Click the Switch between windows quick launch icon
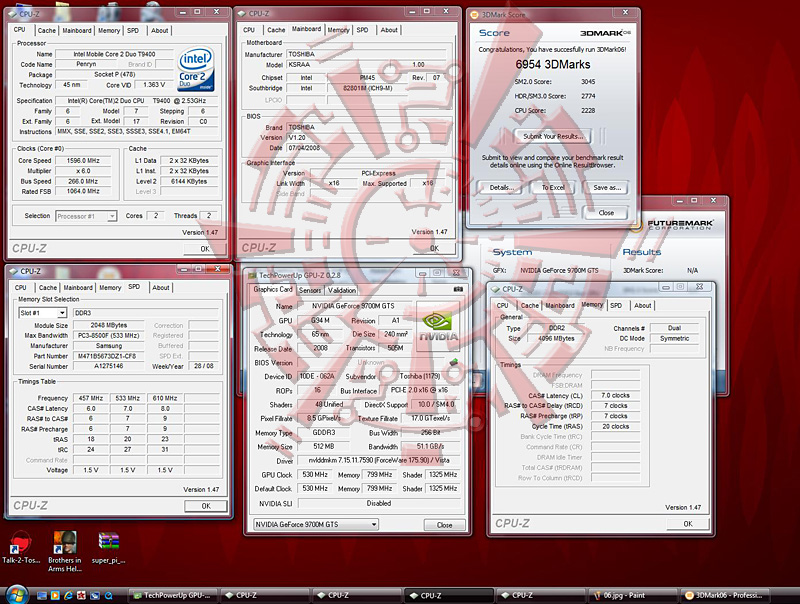This screenshot has height=604, width=800. [x=95, y=595]
